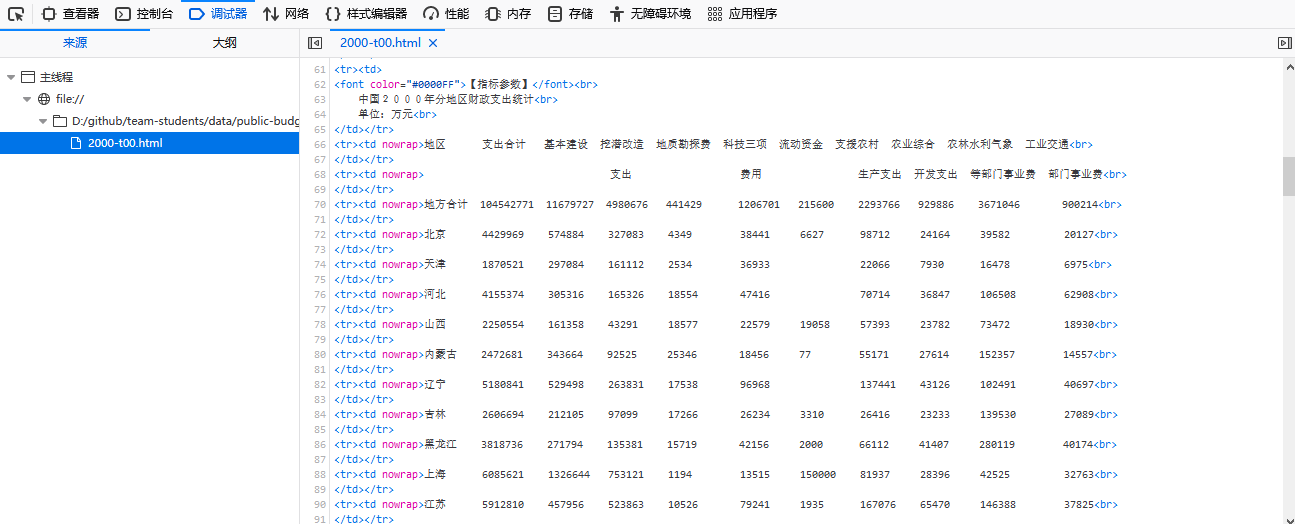Click the value 4429969 in 北京 row

(503, 234)
